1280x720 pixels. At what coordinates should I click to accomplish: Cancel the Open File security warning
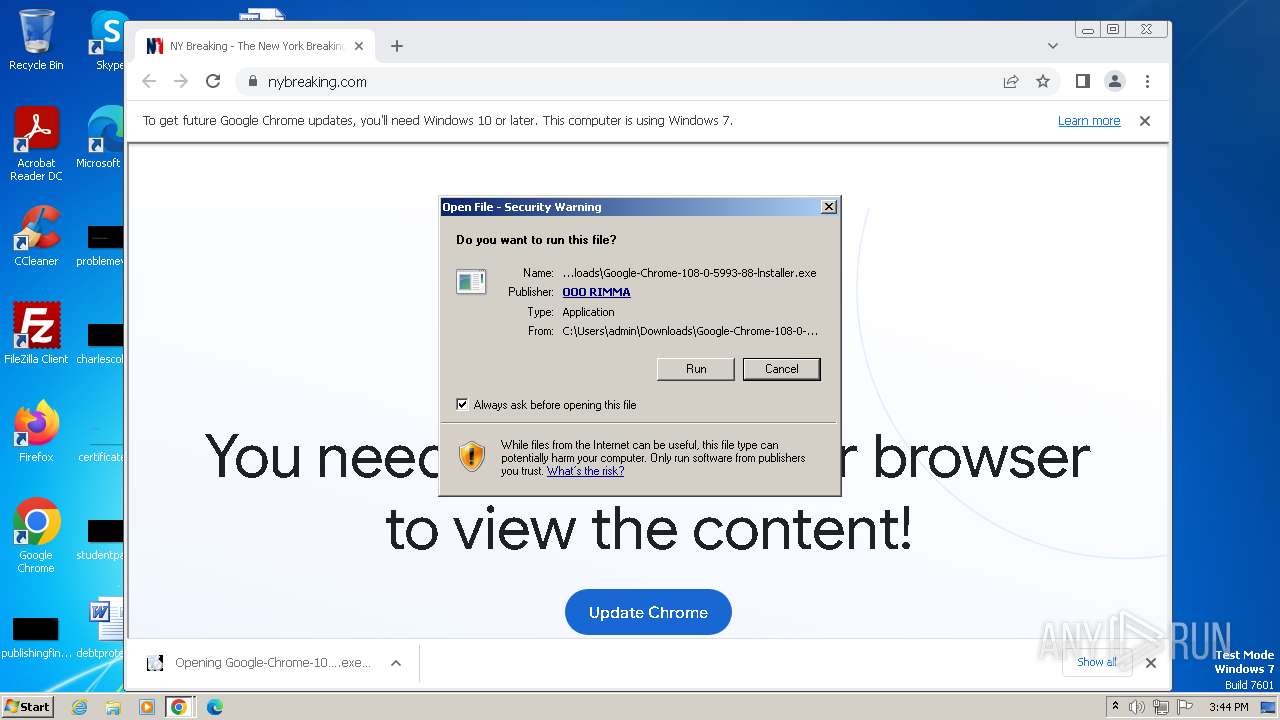click(781, 369)
